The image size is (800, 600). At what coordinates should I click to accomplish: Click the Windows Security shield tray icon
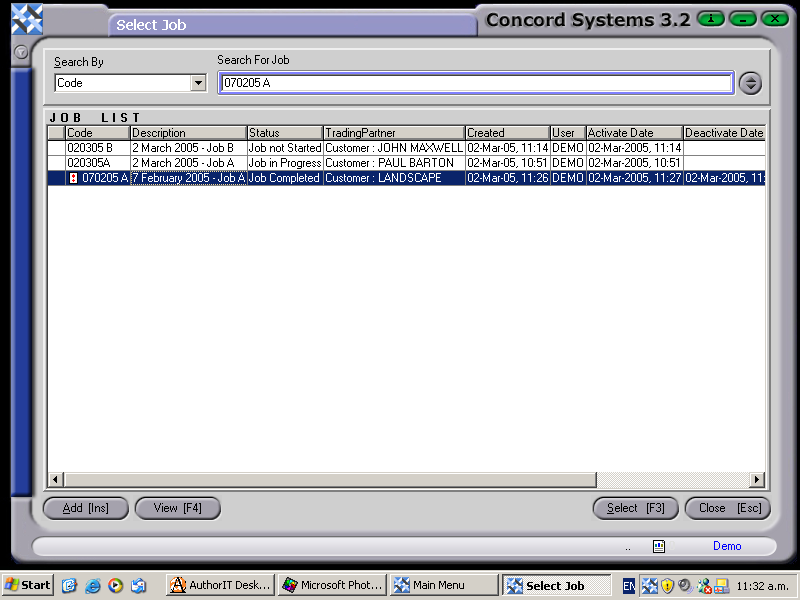665,584
